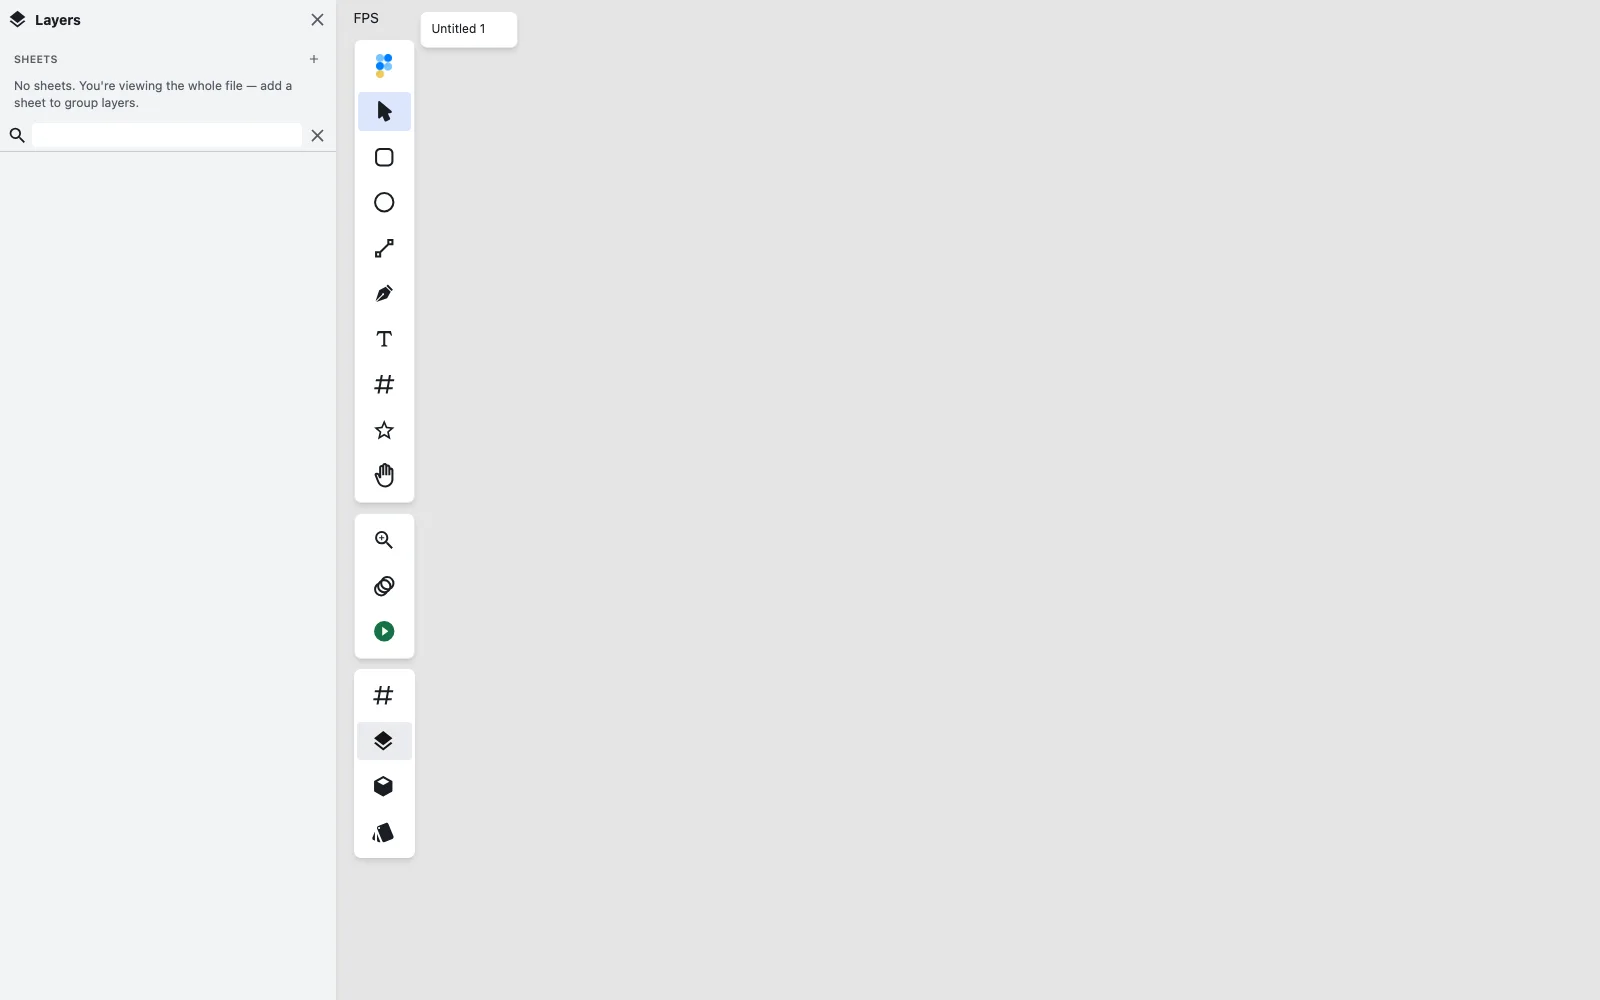Click the SHEETS section header
This screenshot has width=1600, height=1000.
pos(36,59)
